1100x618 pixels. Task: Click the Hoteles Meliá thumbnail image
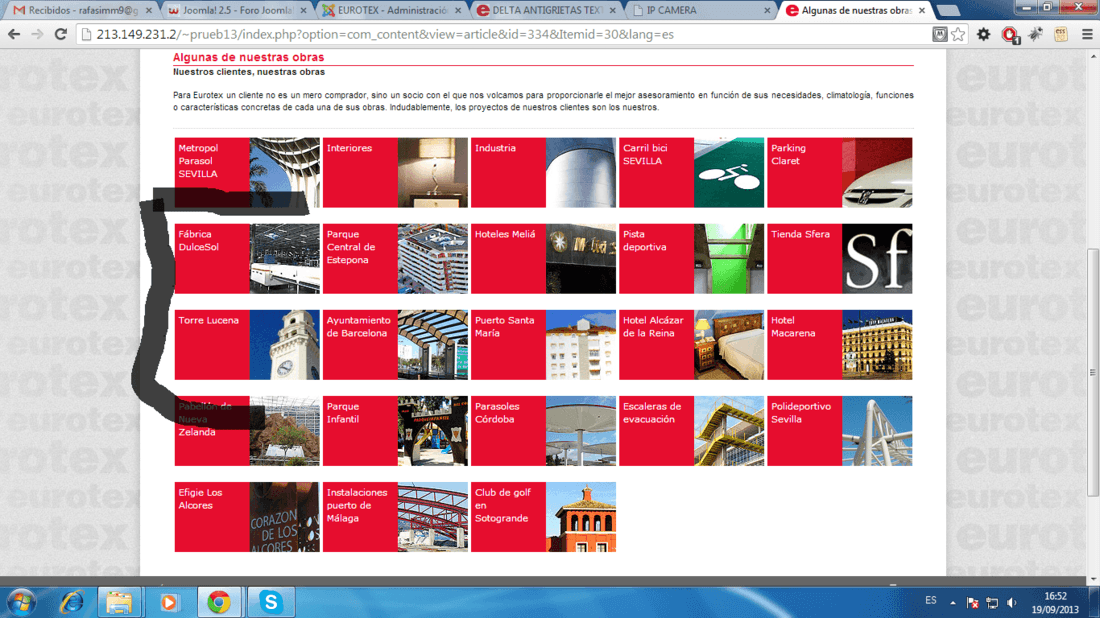(581, 259)
